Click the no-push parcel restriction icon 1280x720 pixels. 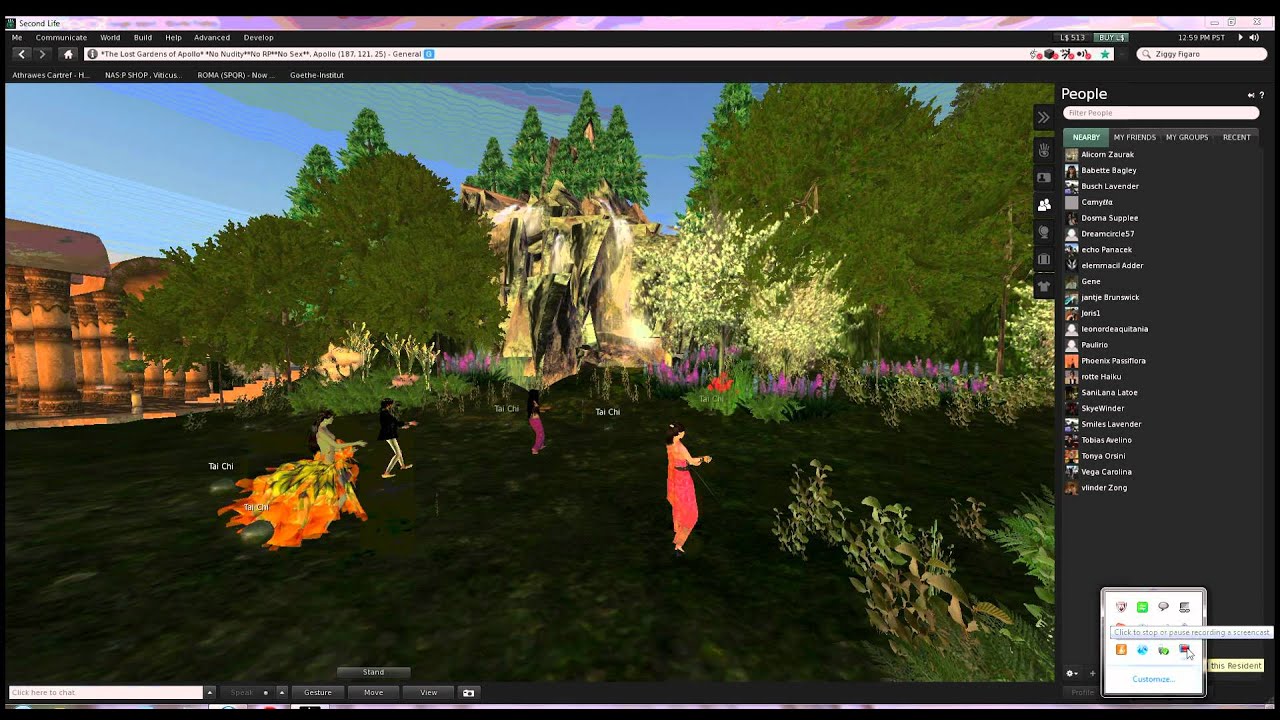[1067, 54]
